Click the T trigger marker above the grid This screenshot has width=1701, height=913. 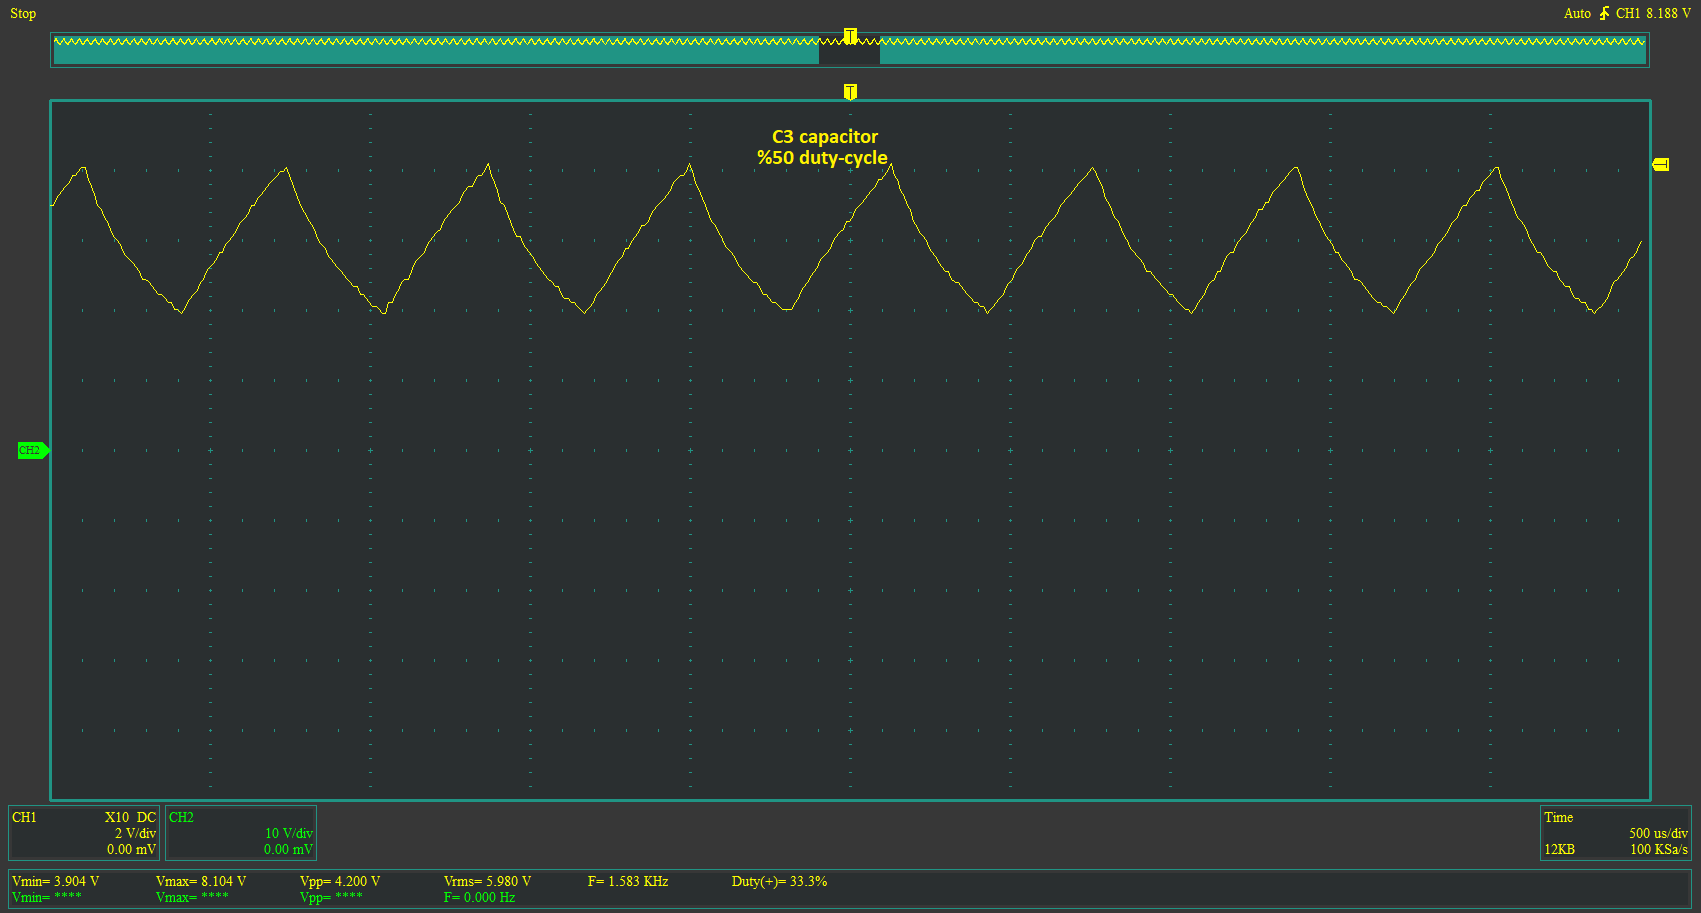(850, 92)
